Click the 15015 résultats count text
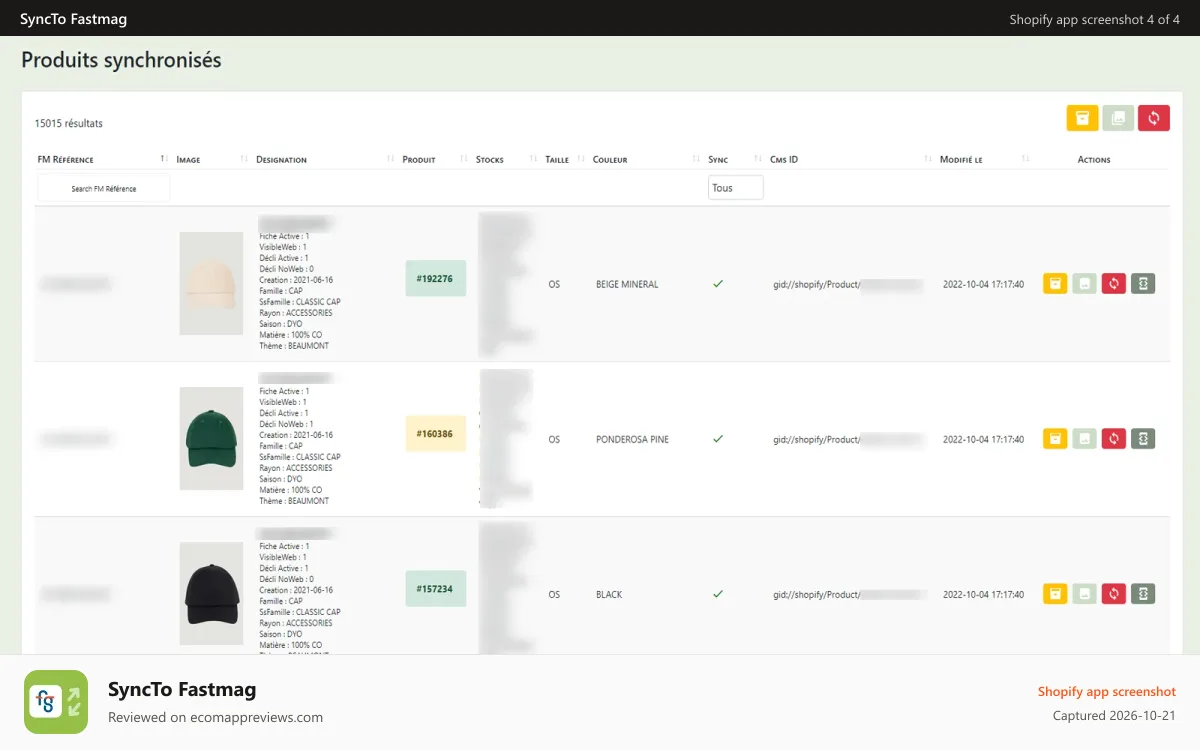The width and height of the screenshot is (1200, 750). [x=68, y=124]
